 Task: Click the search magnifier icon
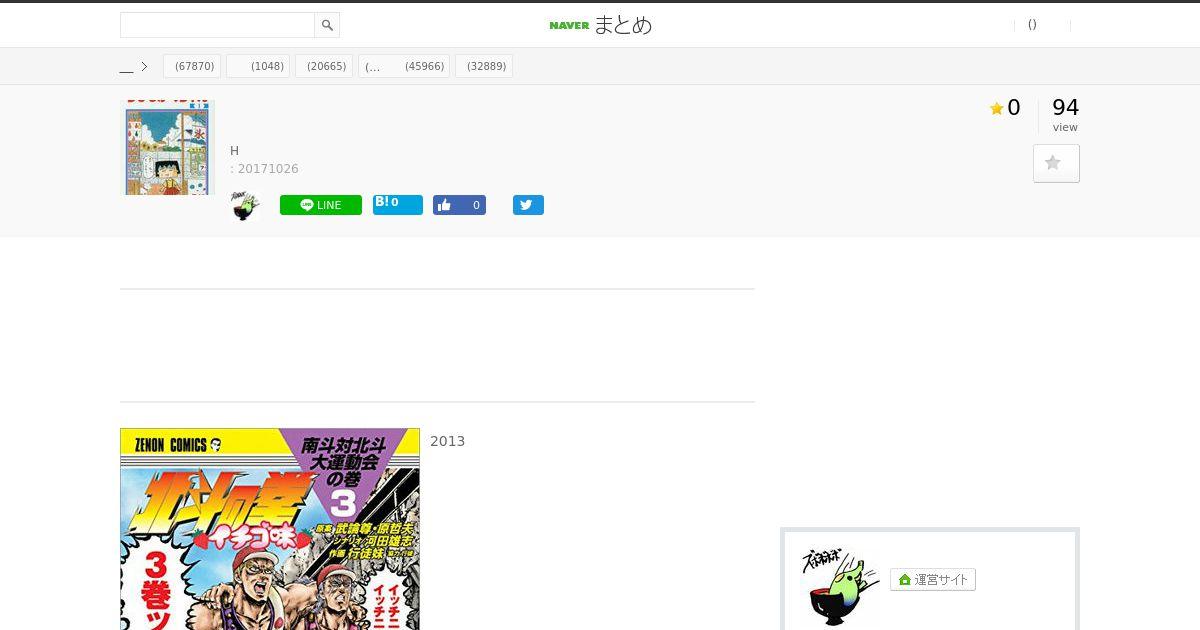coord(327,25)
